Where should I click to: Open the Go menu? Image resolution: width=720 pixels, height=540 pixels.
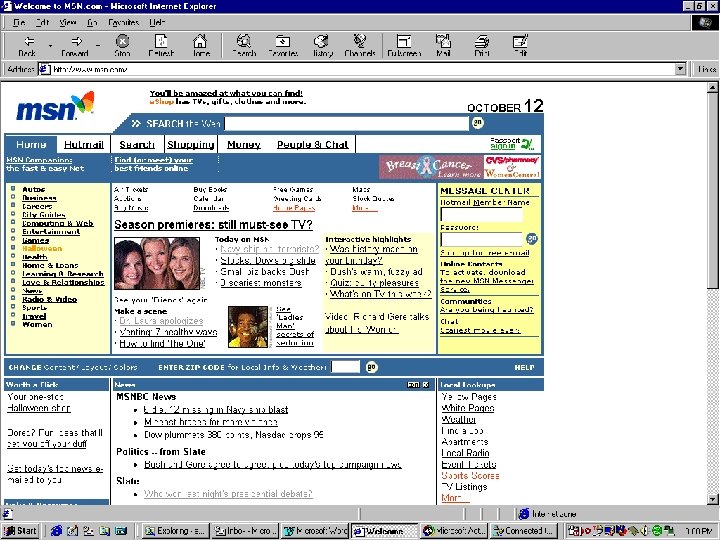92,22
